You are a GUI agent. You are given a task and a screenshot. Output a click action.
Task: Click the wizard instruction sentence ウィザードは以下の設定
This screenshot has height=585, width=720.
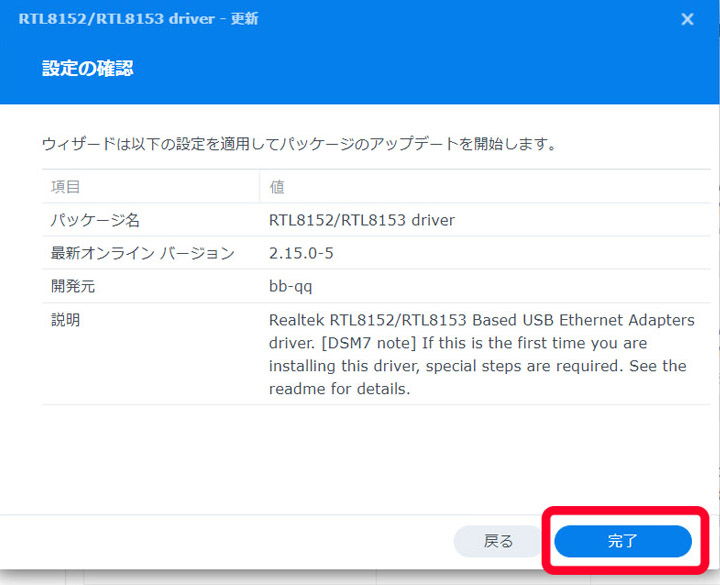tap(299, 144)
